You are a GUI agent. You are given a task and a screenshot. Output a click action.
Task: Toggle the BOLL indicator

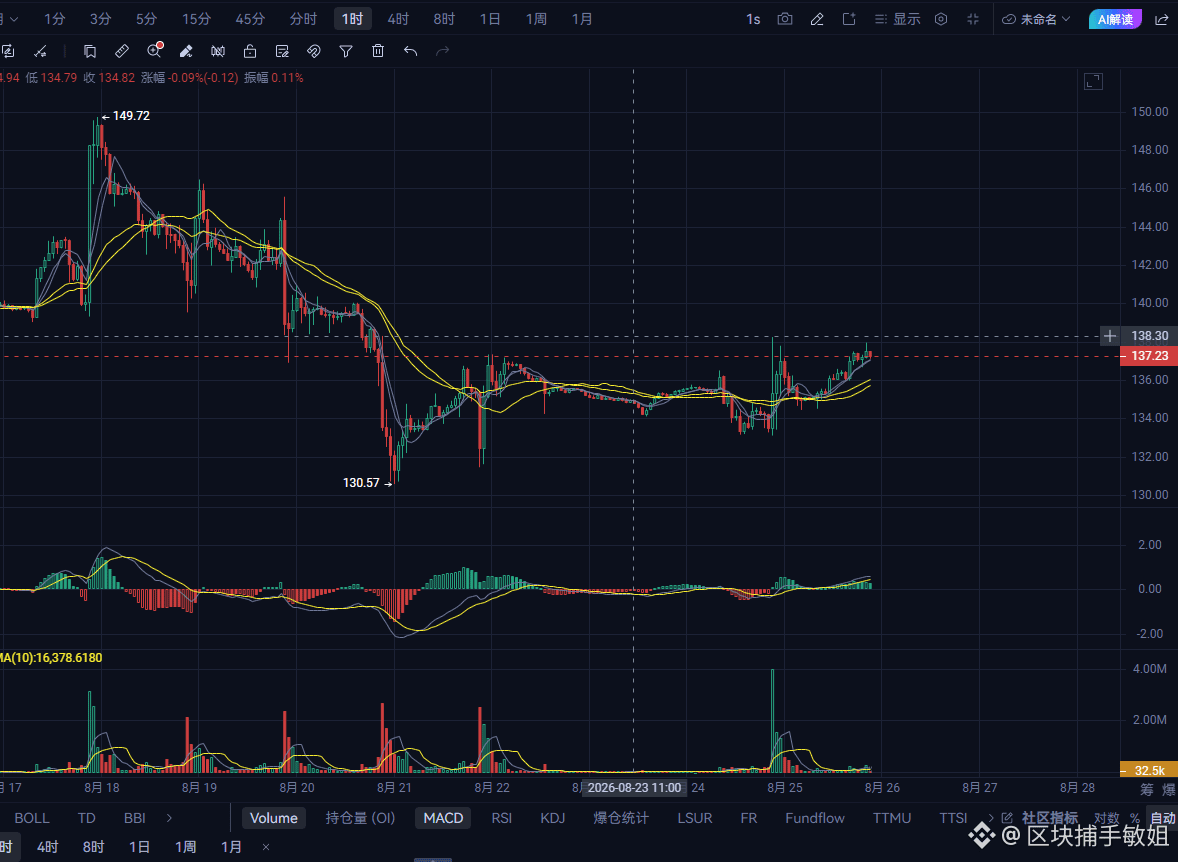[x=32, y=818]
